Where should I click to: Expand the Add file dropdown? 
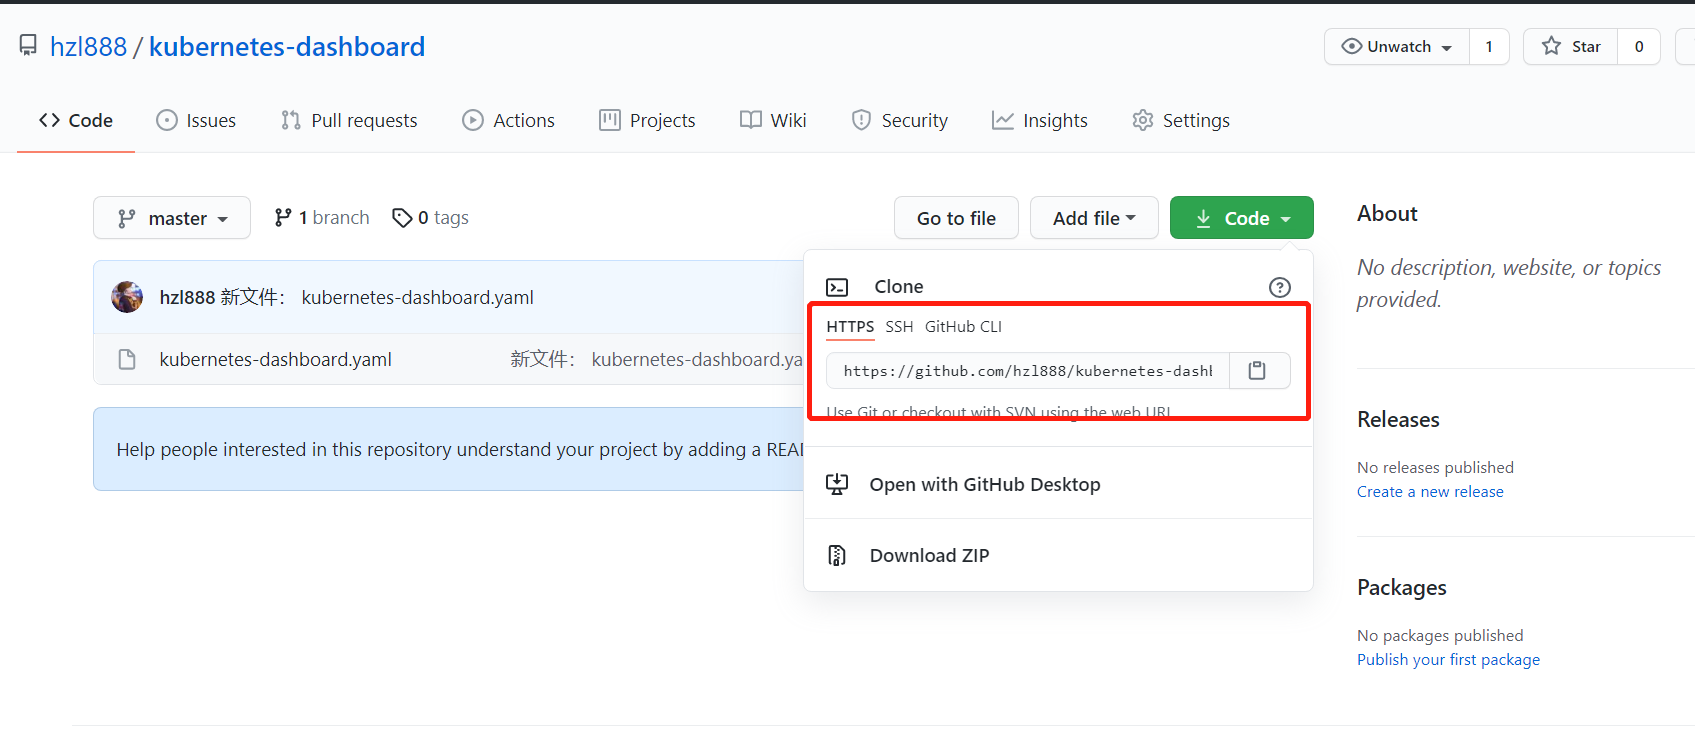pyautogui.click(x=1094, y=218)
